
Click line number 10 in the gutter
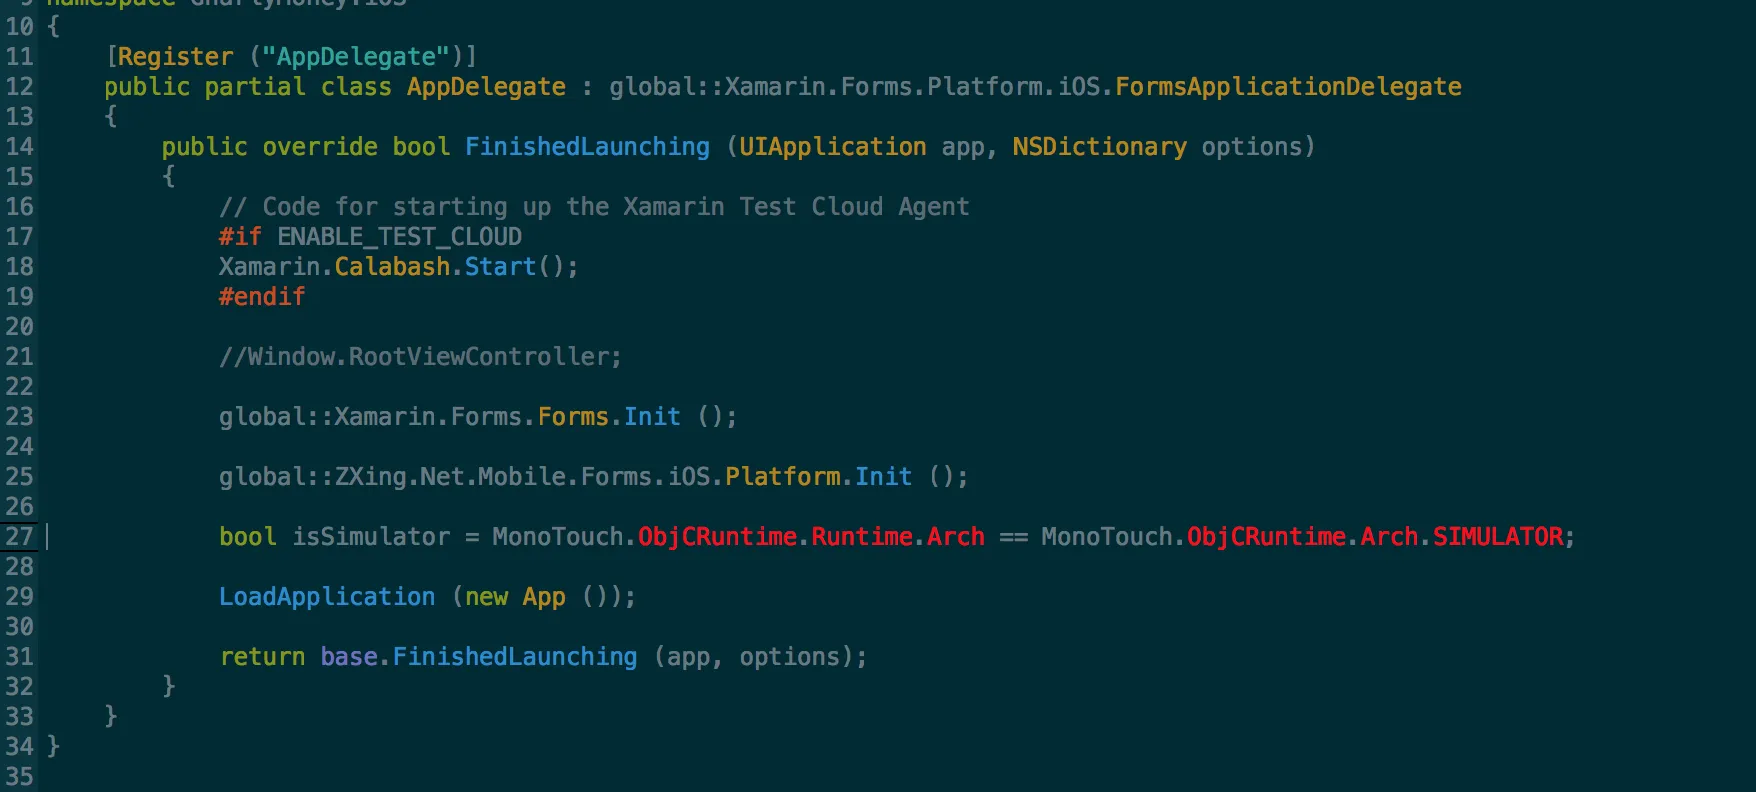pyautogui.click(x=19, y=27)
